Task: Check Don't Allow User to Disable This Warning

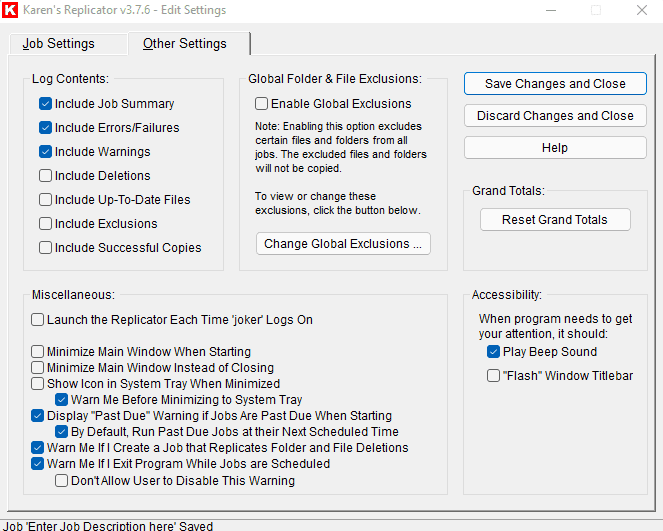Action: (x=61, y=481)
